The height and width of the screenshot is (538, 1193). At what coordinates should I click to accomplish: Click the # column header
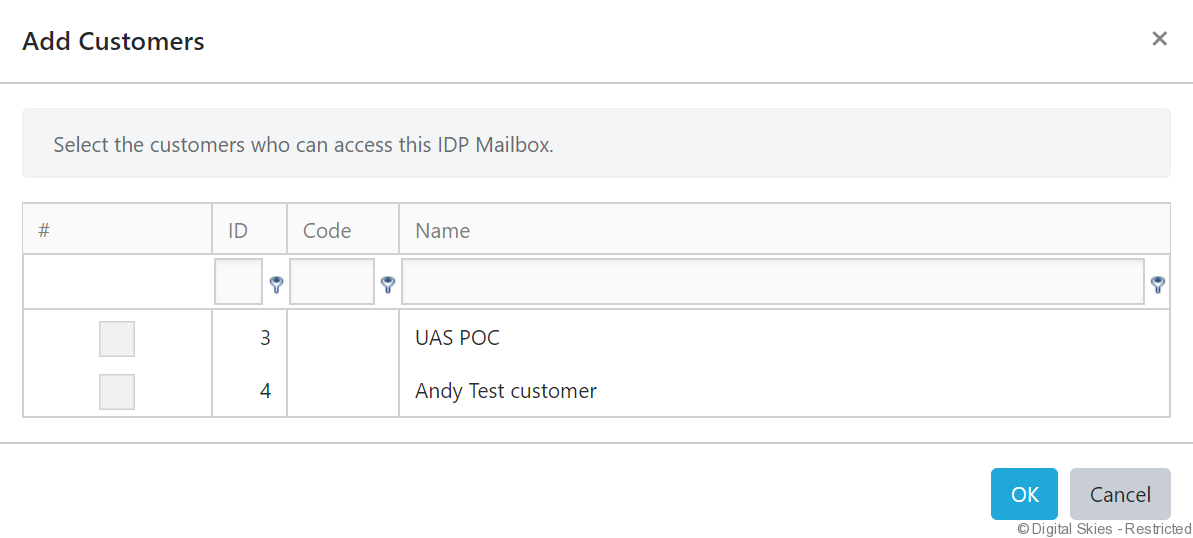coord(44,230)
